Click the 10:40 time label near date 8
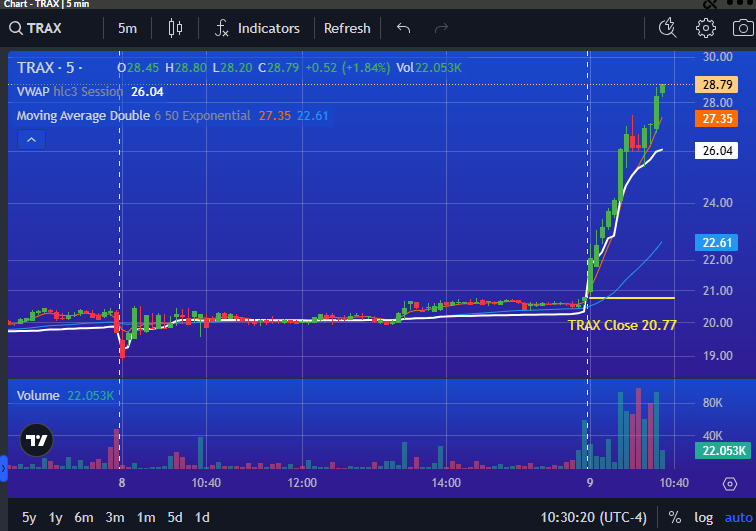 click(206, 483)
